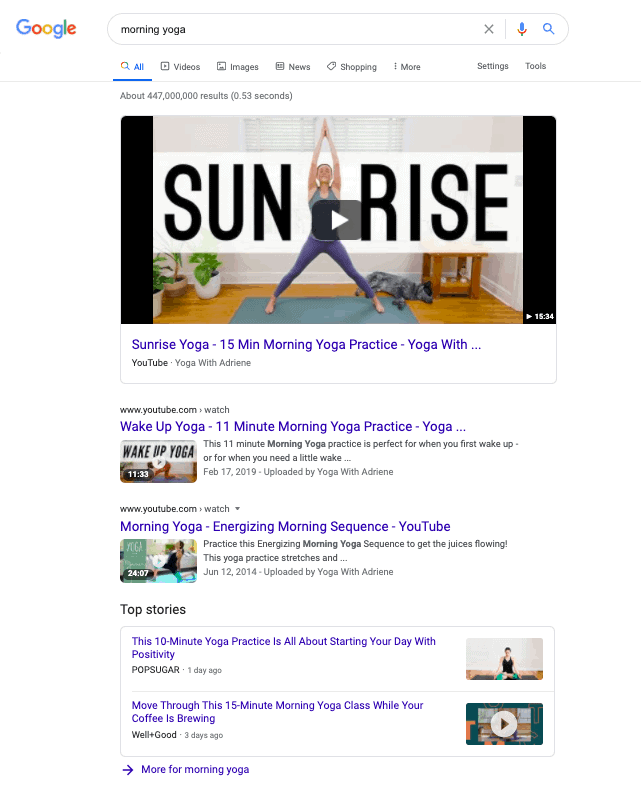Start voice search with microphone icon

click(x=522, y=29)
